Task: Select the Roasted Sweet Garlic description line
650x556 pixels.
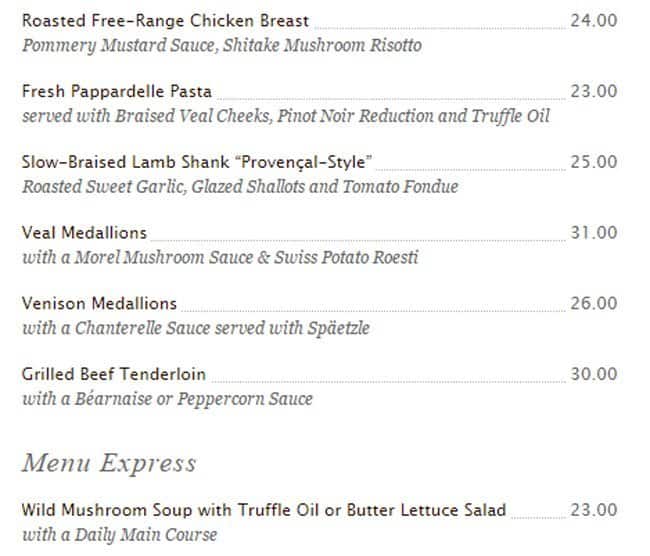Action: 240,187
